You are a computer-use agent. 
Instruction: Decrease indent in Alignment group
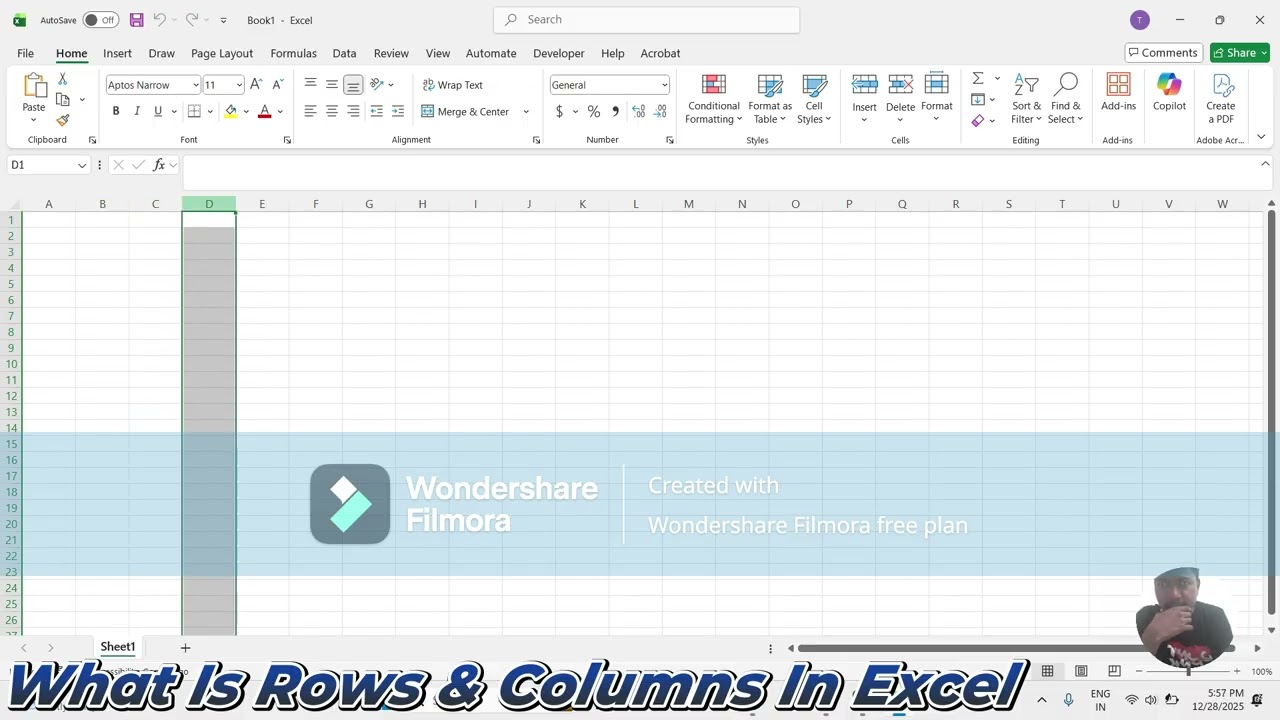click(x=376, y=111)
